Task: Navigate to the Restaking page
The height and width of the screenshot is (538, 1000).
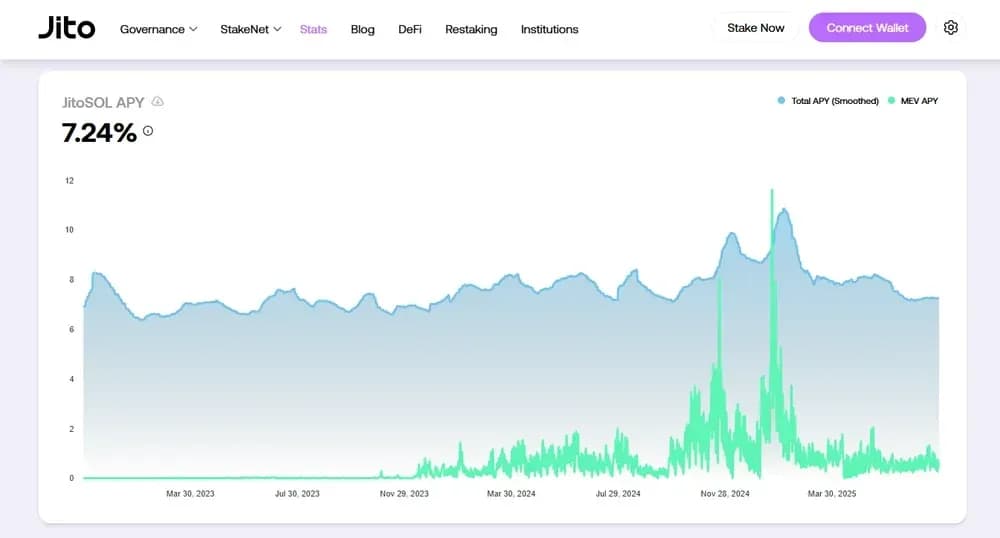Action: (471, 29)
